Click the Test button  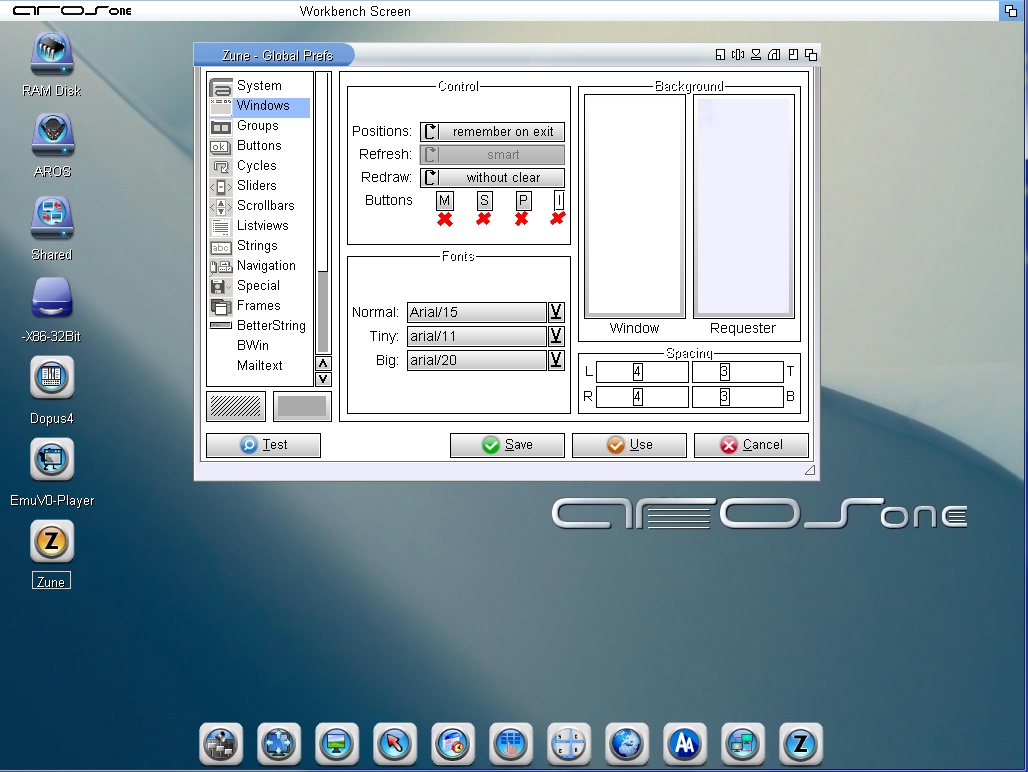point(263,445)
